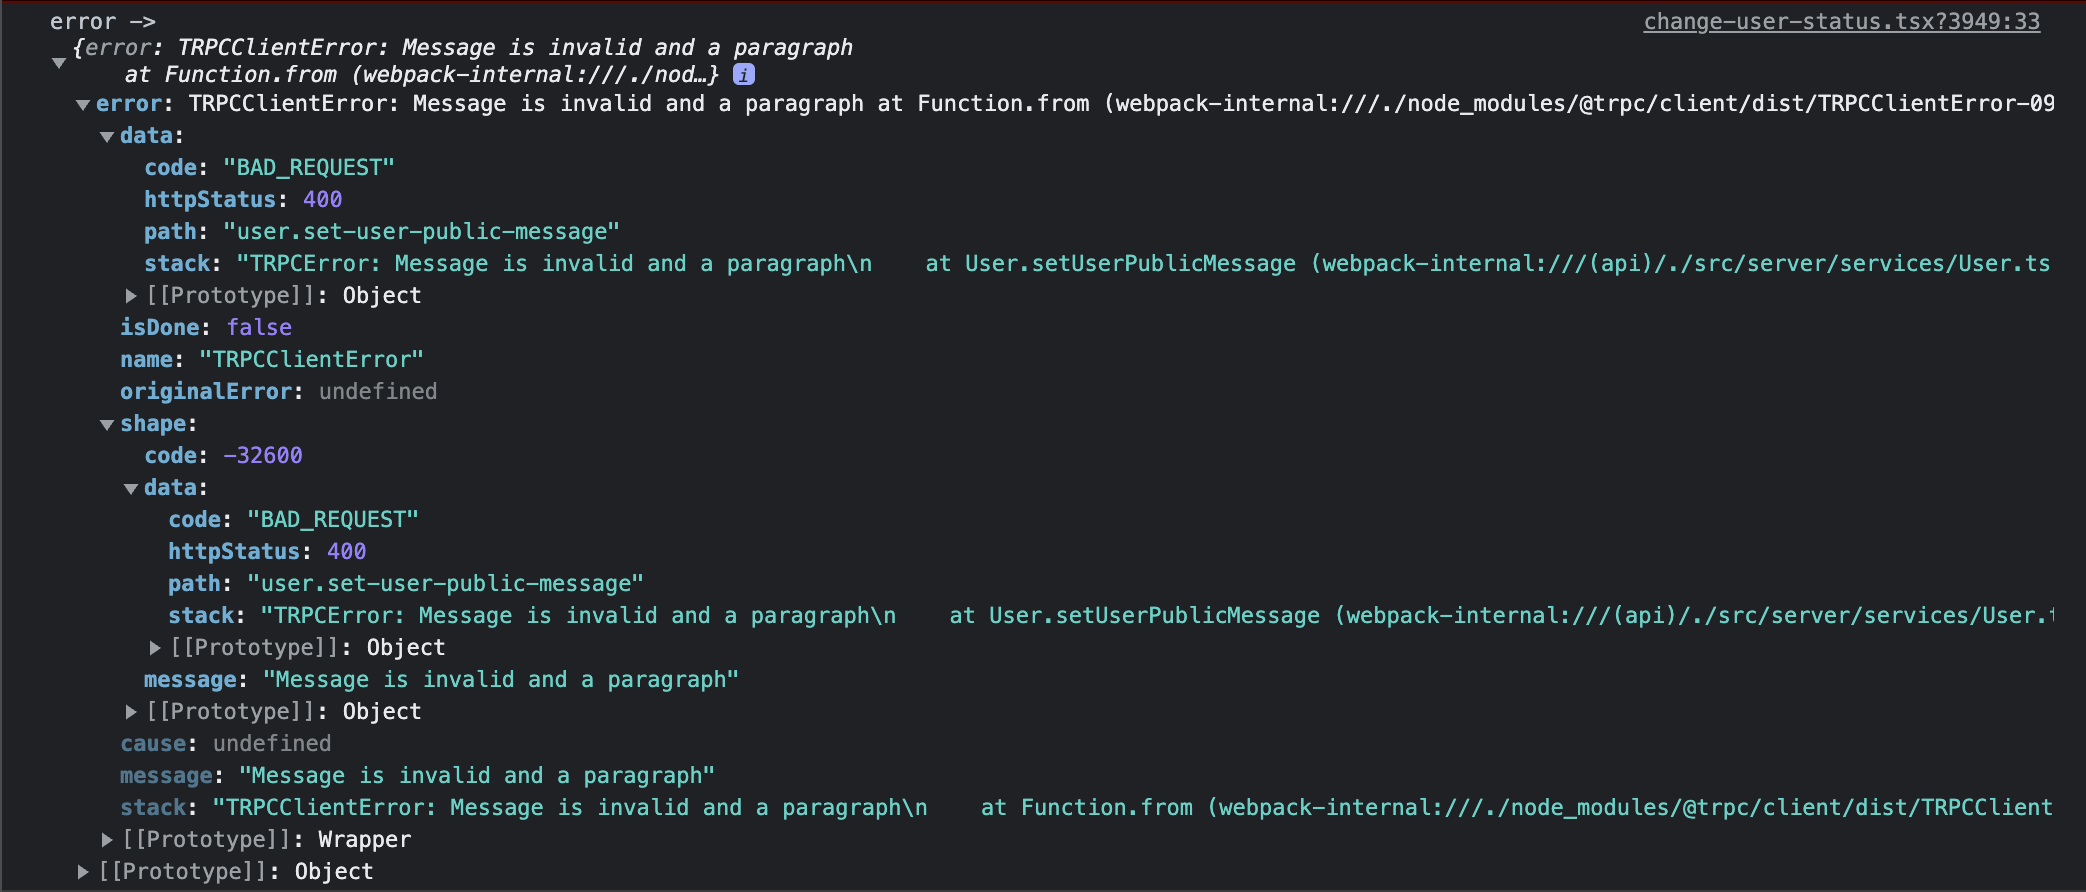Click the blue info icon after the object preview

pos(744,74)
